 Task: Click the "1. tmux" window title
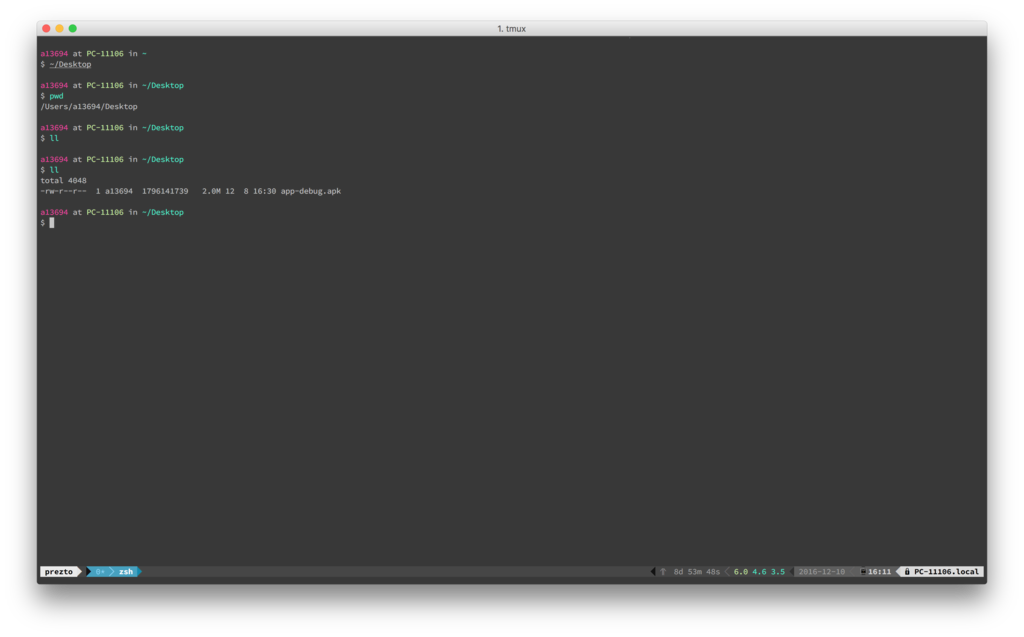511,29
